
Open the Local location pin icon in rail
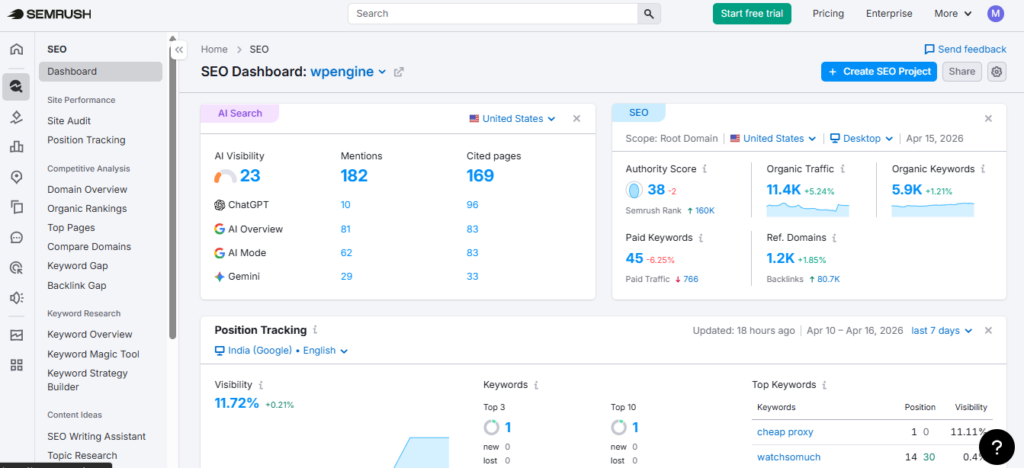[x=16, y=177]
